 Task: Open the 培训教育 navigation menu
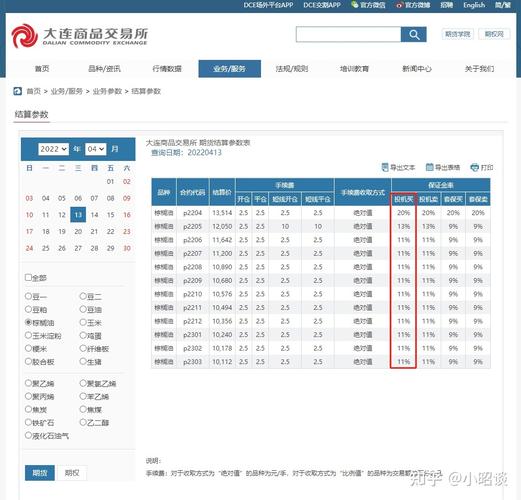click(x=354, y=69)
